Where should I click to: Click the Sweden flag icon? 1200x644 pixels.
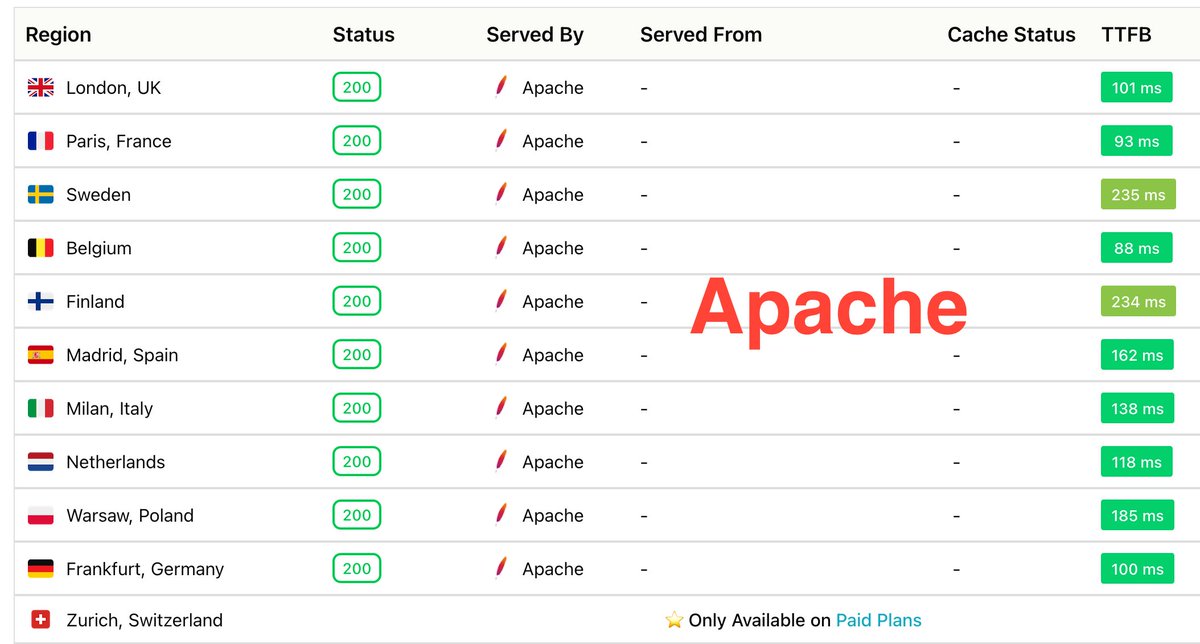tap(40, 195)
